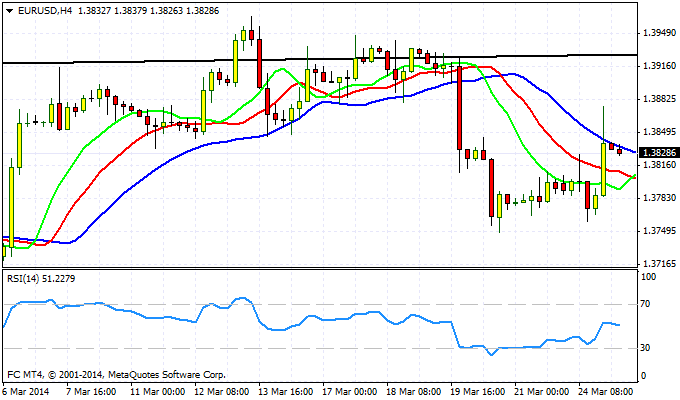
Task: Click the triangle arrow before EURUSD,H4
Action: click(x=10, y=11)
